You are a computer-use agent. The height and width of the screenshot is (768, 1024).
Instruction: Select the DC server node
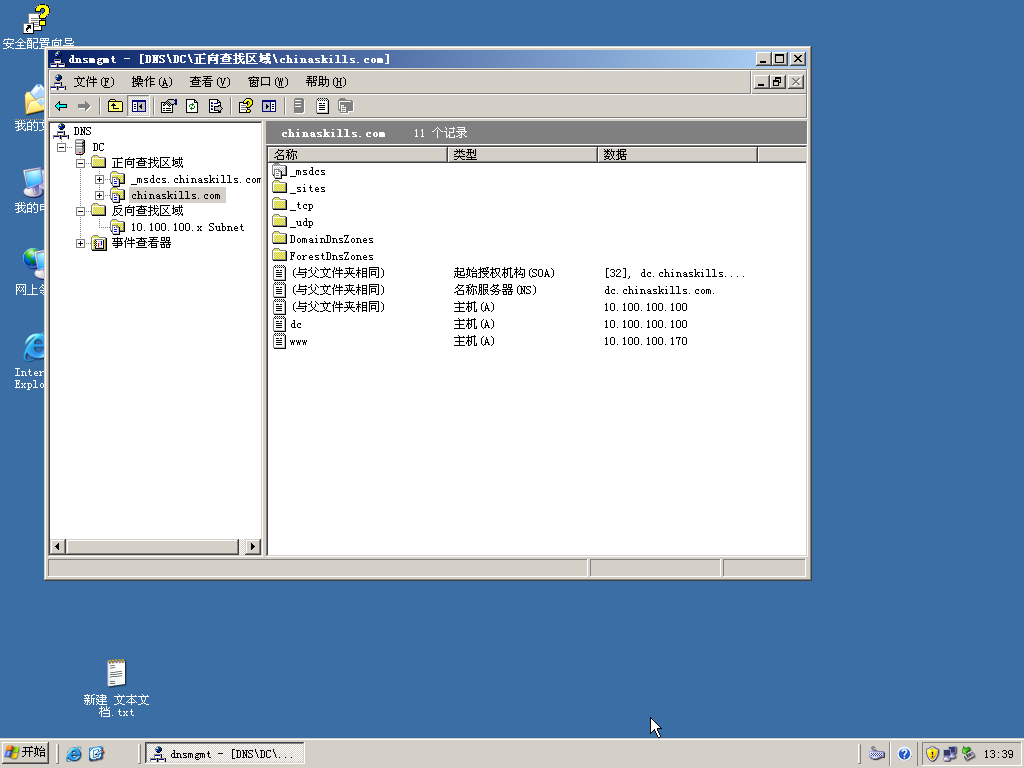(x=98, y=148)
